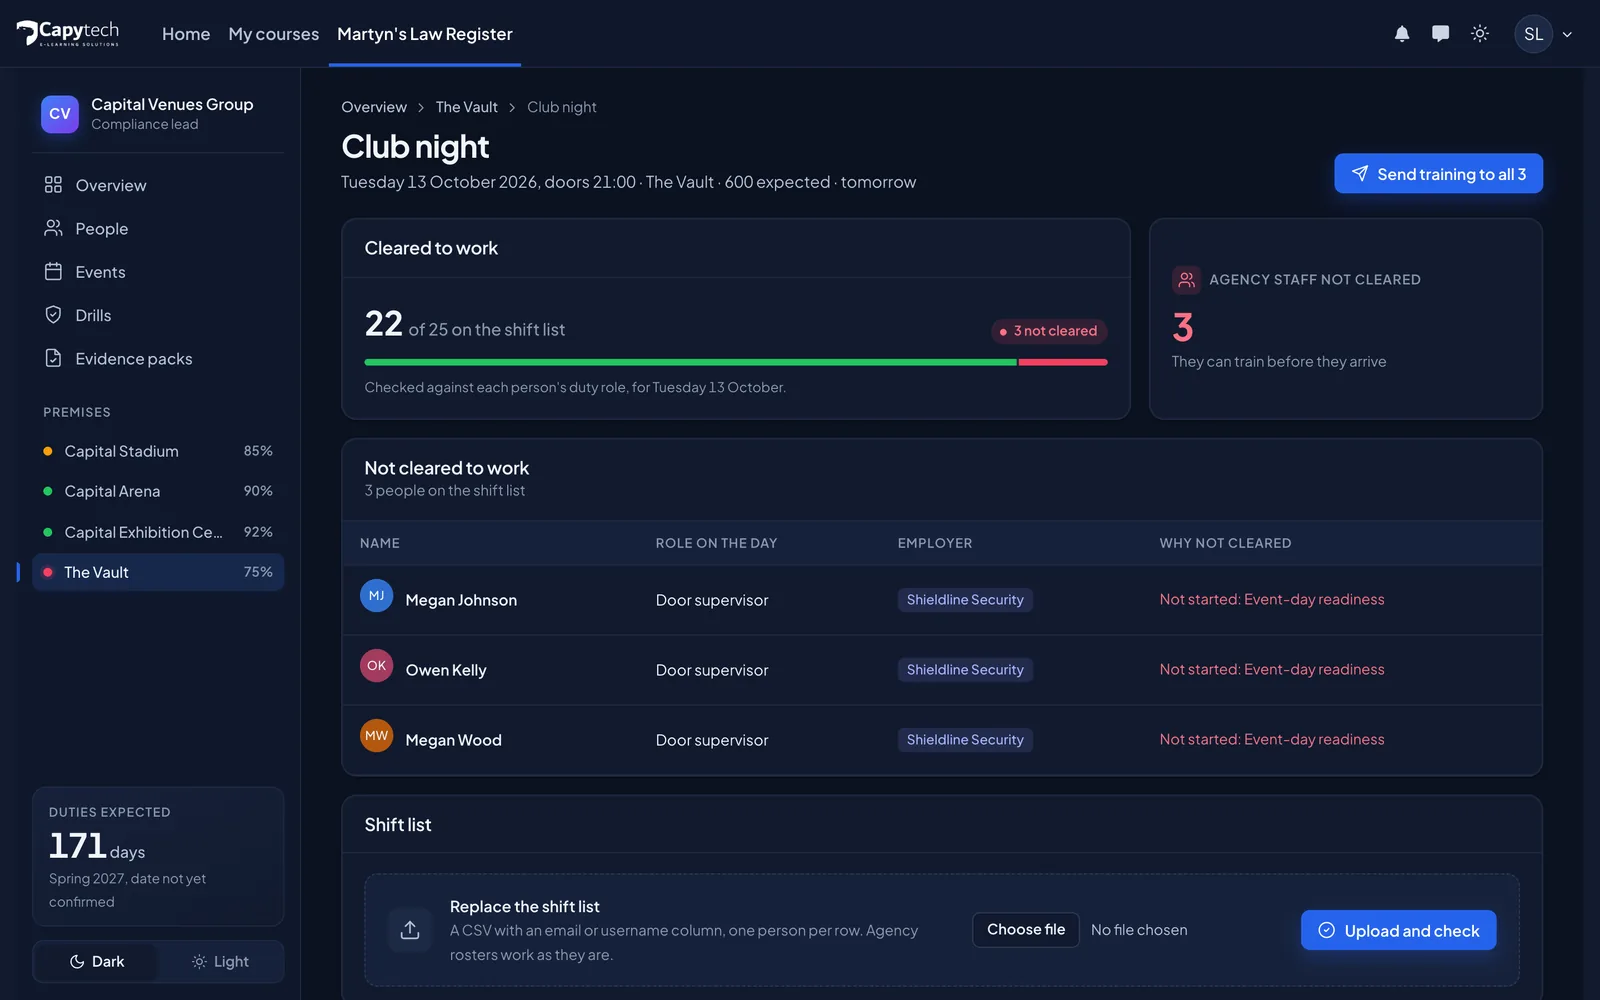Click Megan Johnson's MJ avatar
This screenshot has height=1000, width=1600.
click(x=376, y=596)
